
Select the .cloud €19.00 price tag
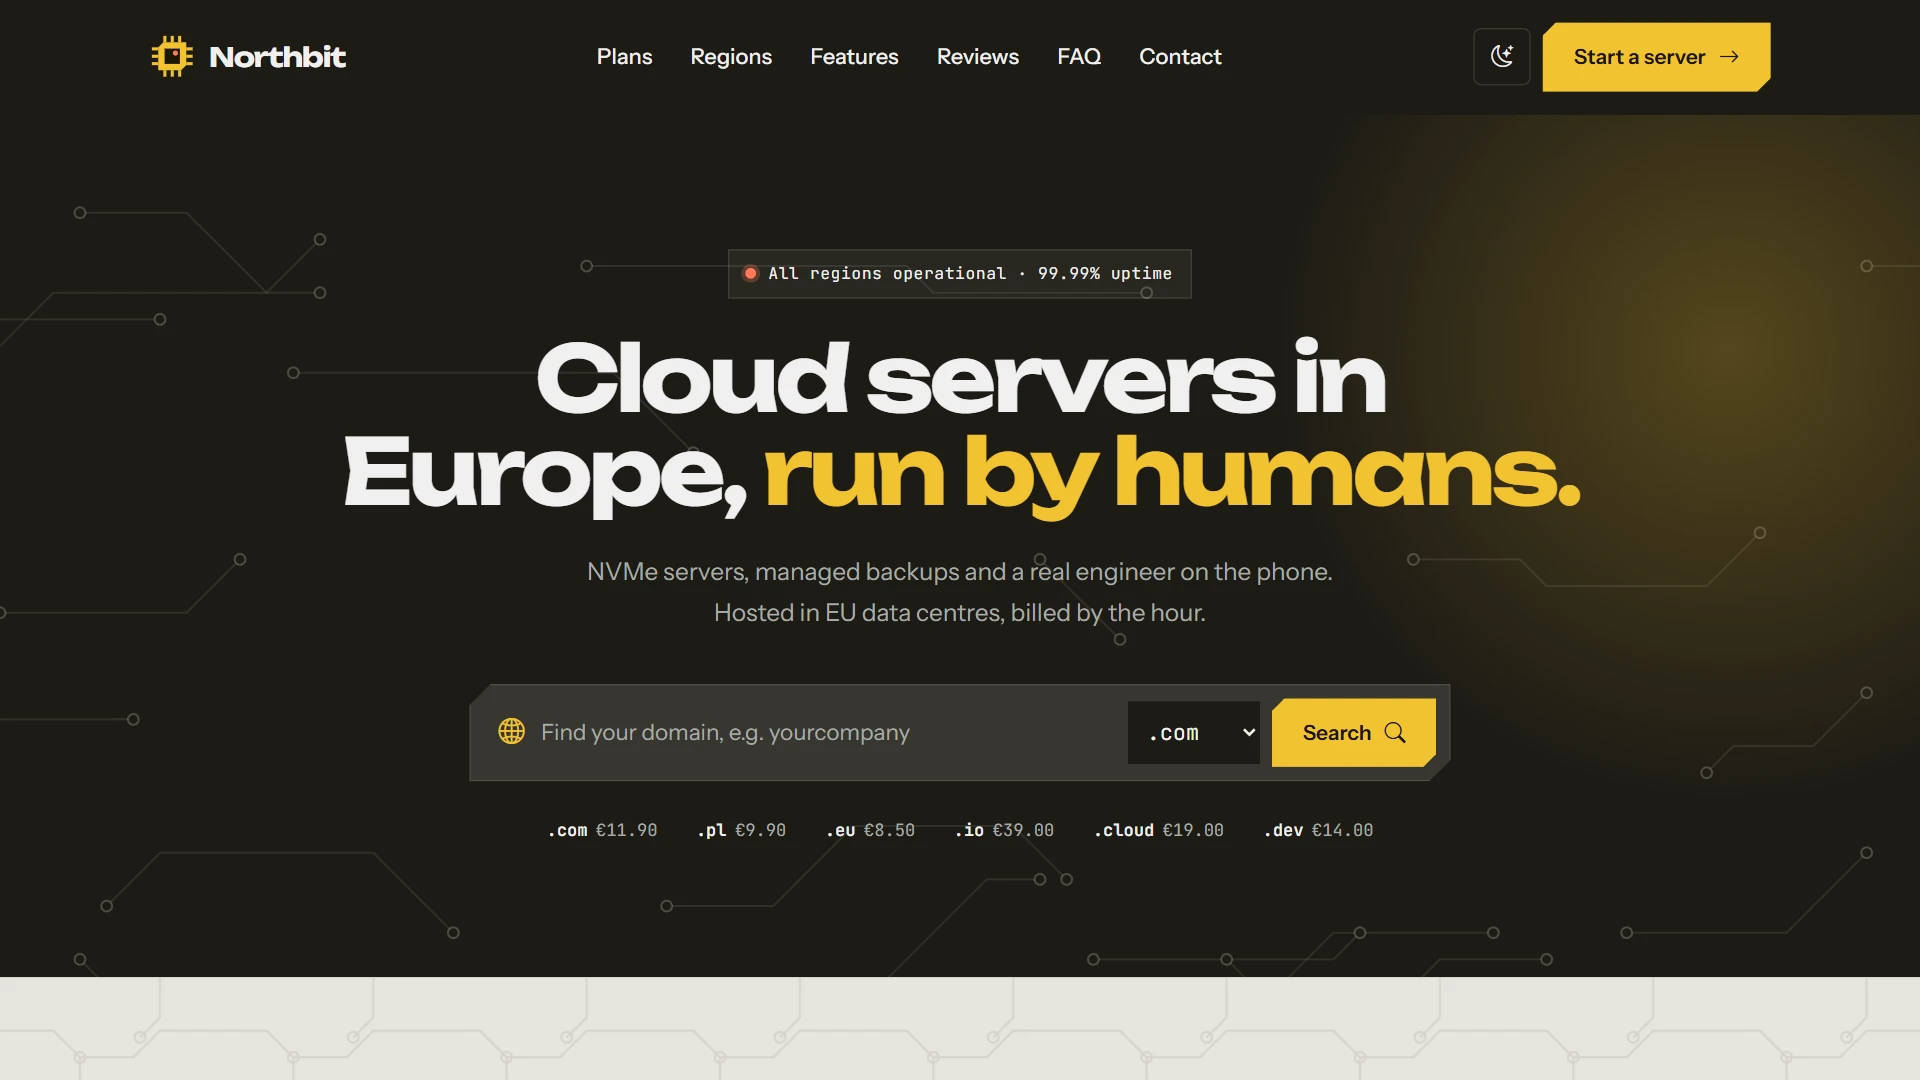[1159, 830]
